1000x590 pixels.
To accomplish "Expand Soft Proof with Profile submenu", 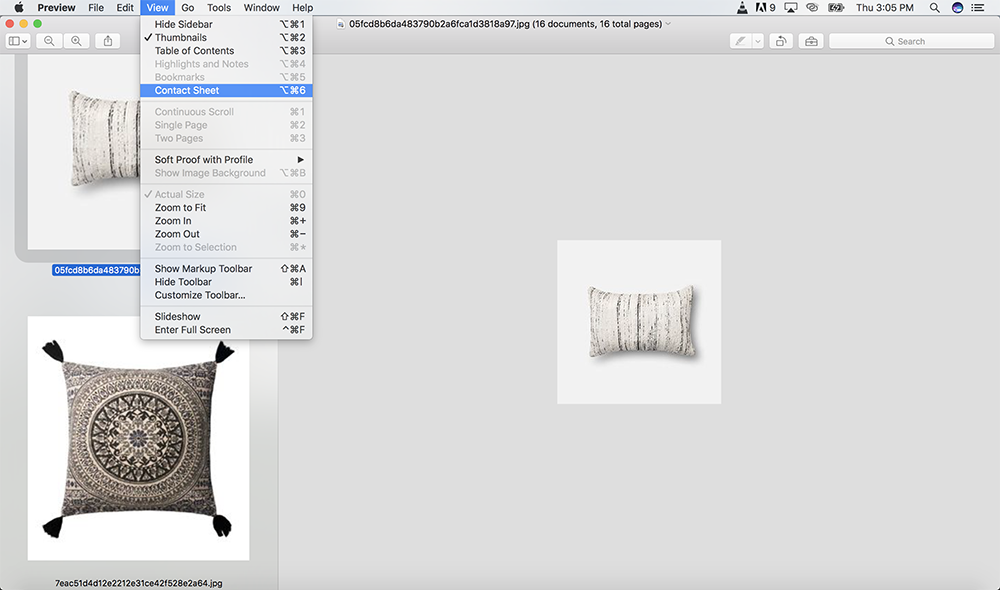I will 226,159.
